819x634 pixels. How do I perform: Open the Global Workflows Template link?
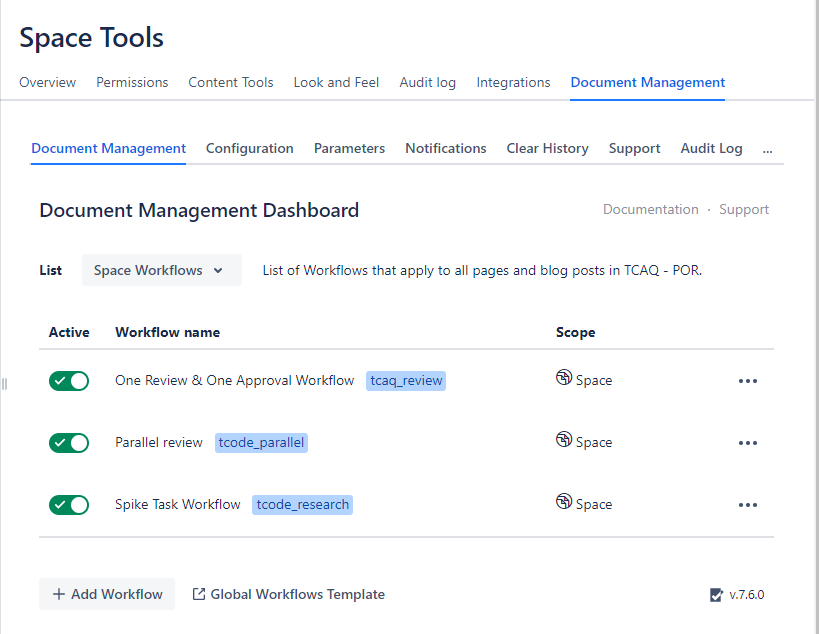(288, 594)
